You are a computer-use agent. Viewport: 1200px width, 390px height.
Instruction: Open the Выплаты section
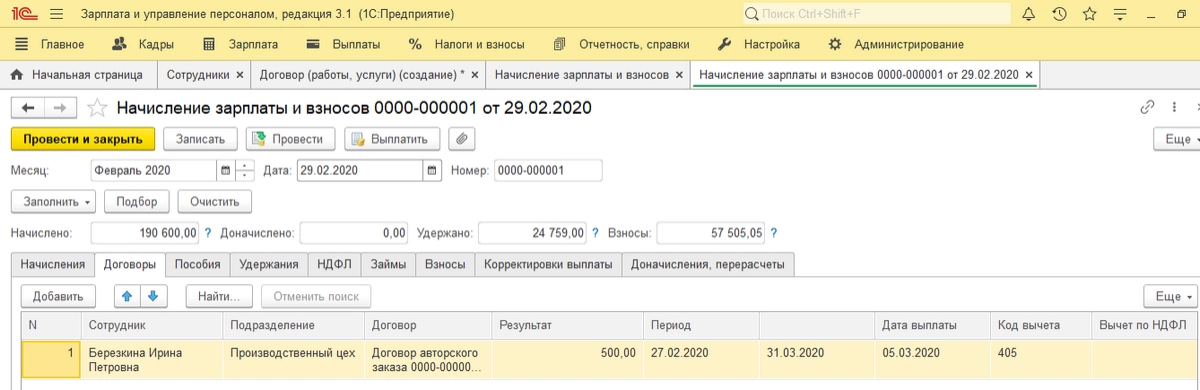(x=343, y=44)
